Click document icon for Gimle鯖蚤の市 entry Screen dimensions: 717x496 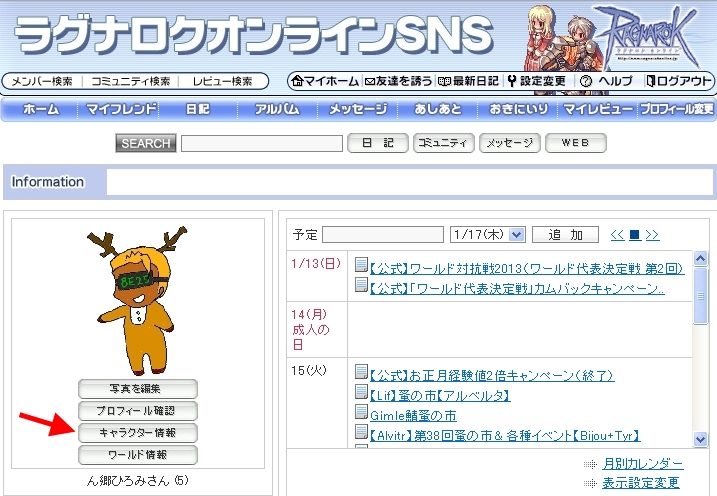click(361, 412)
